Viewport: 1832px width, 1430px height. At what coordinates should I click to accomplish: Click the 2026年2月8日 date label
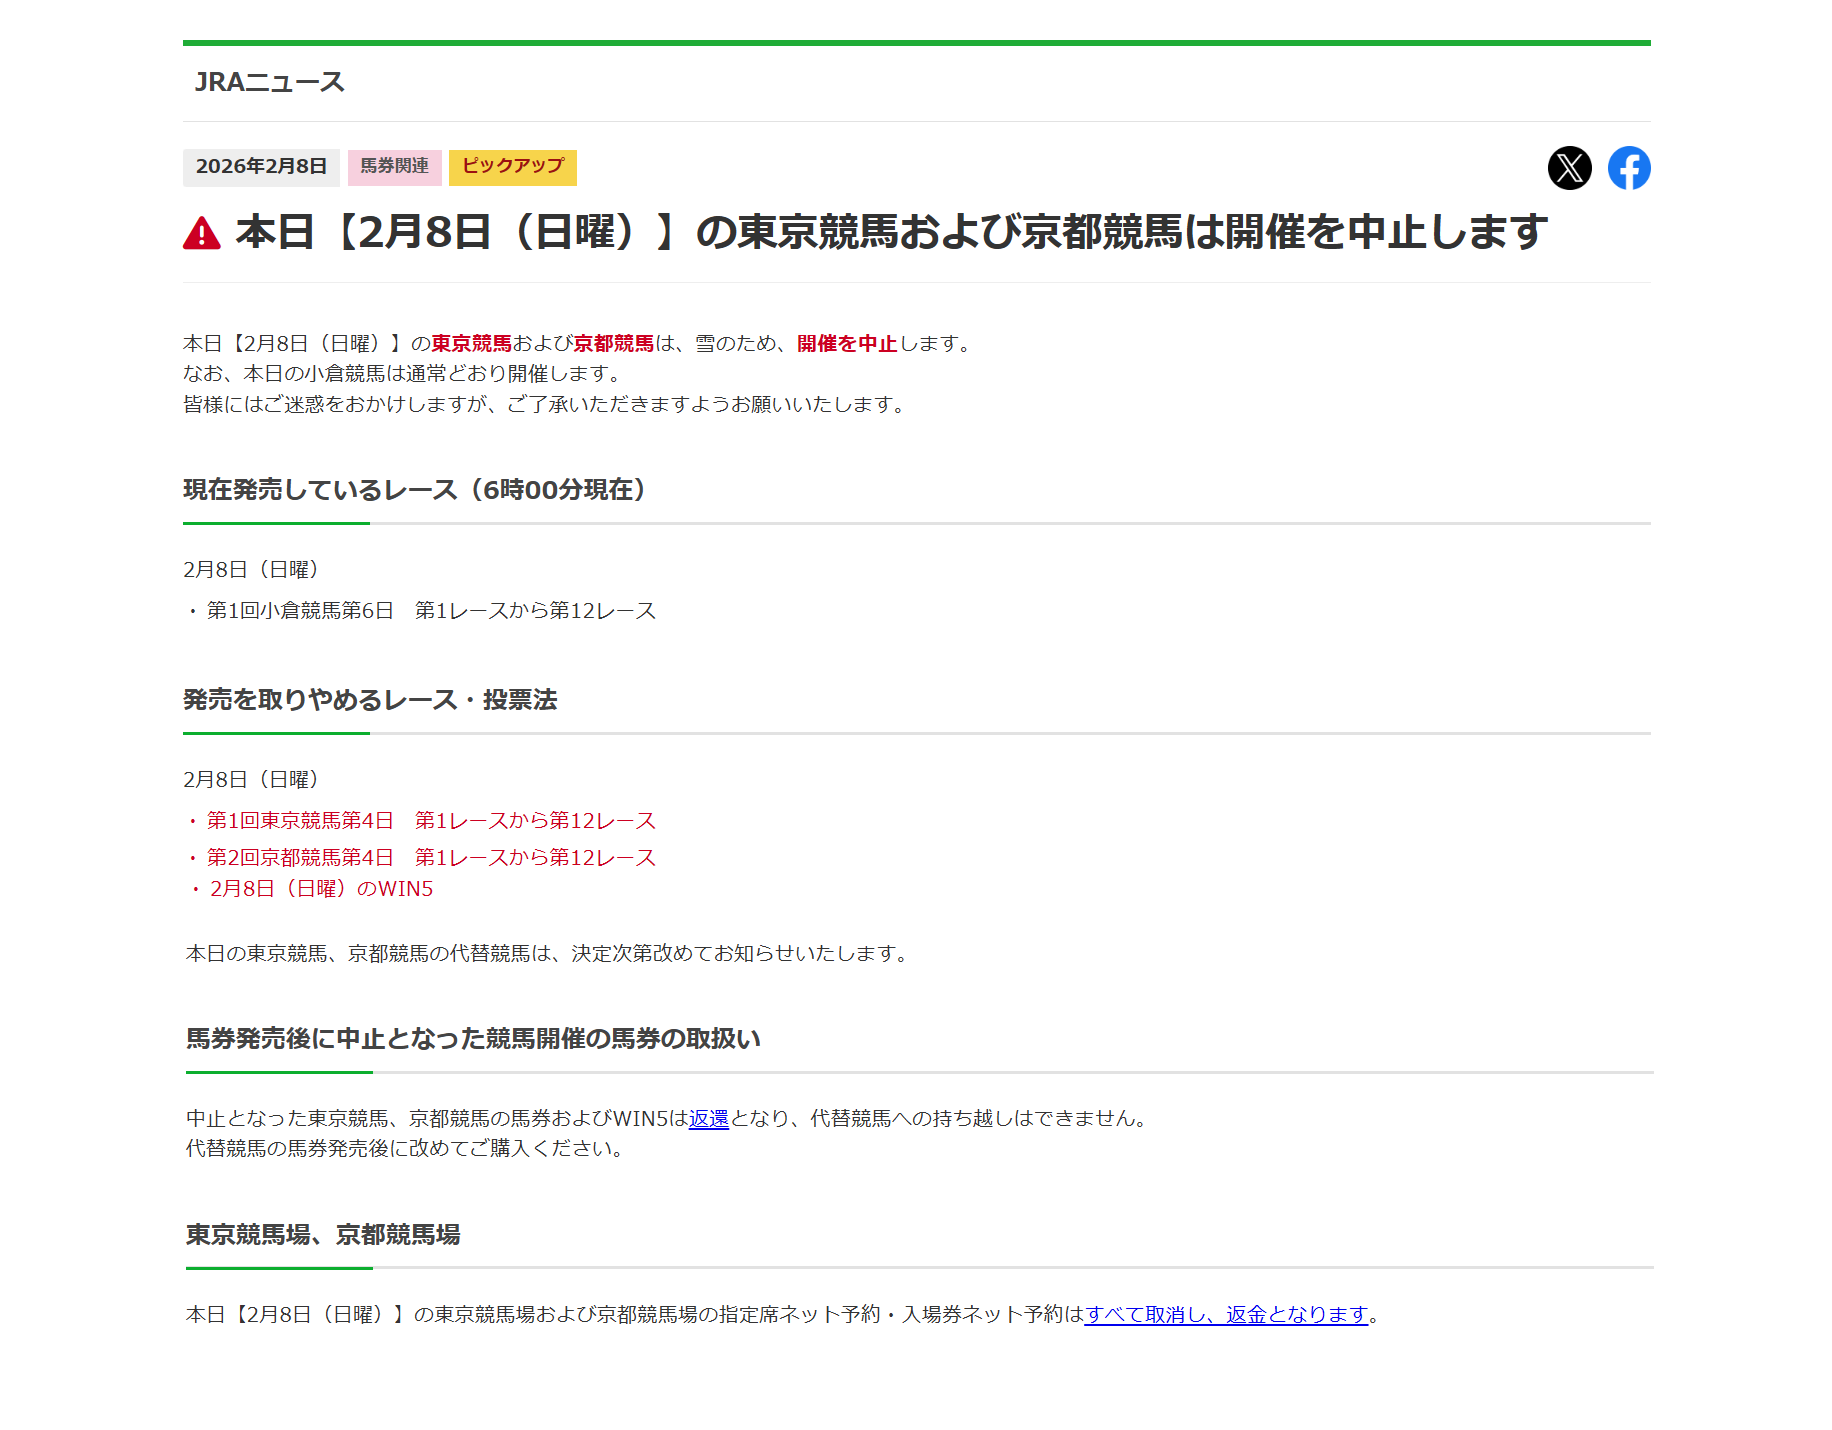[261, 167]
